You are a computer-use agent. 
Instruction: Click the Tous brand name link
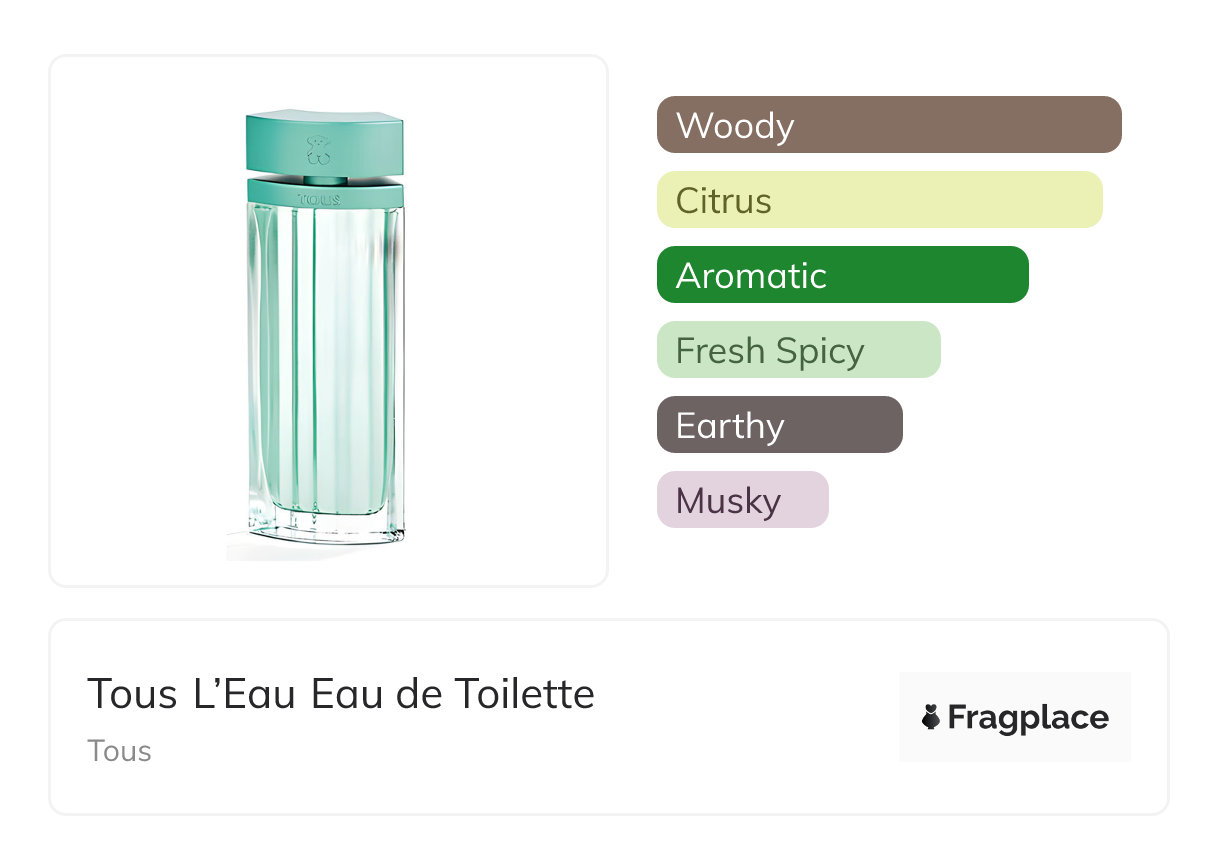(119, 751)
